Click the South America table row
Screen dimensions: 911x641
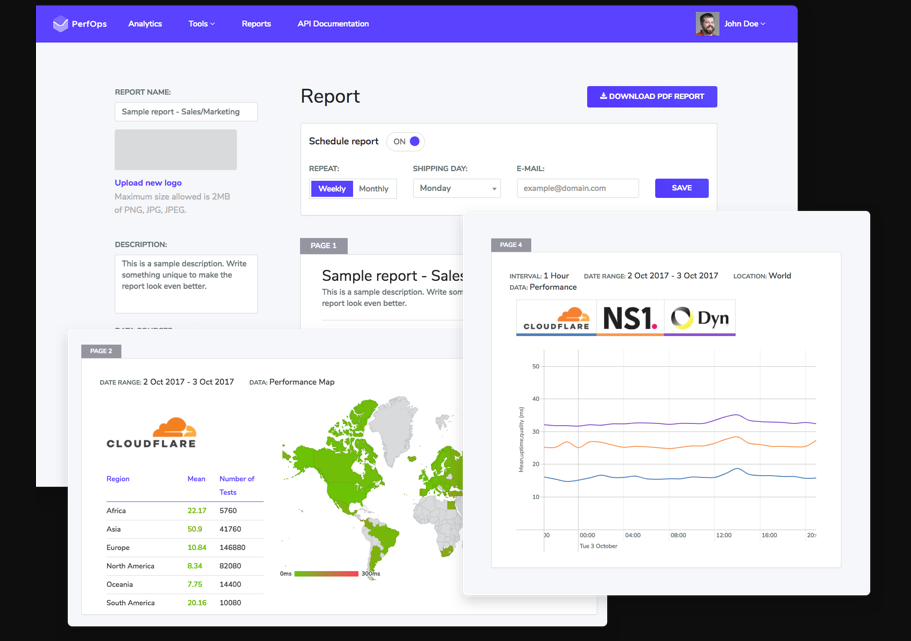click(185, 603)
